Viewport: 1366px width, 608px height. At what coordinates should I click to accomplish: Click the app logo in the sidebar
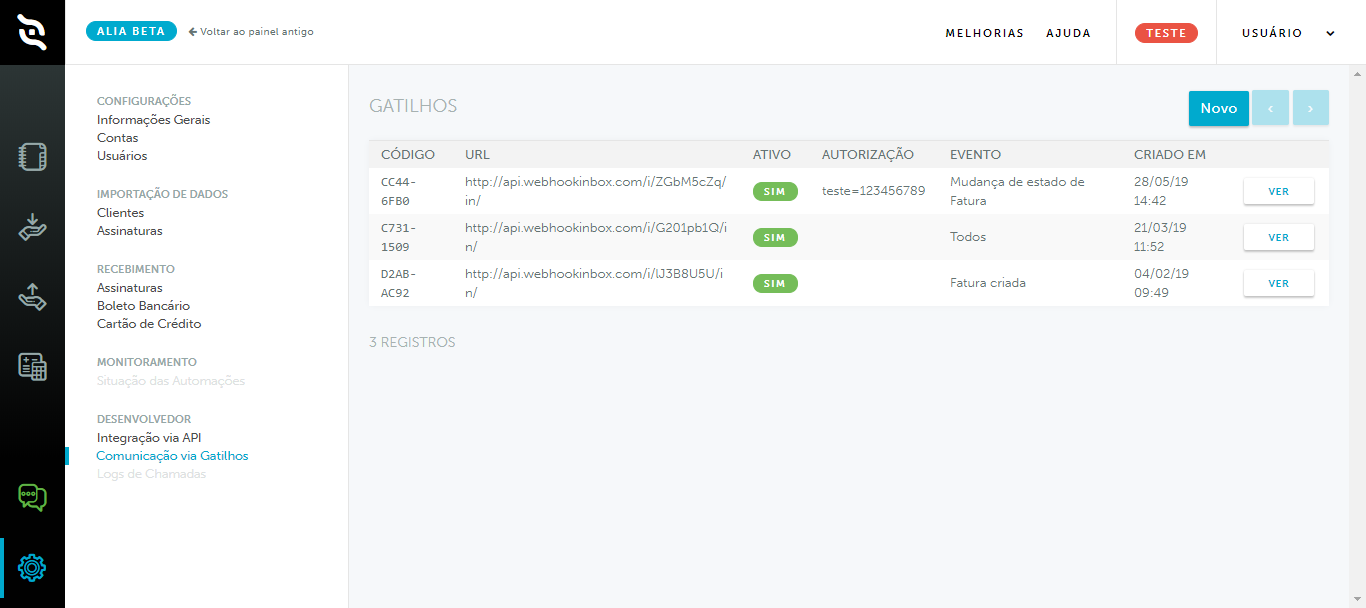[x=32, y=32]
